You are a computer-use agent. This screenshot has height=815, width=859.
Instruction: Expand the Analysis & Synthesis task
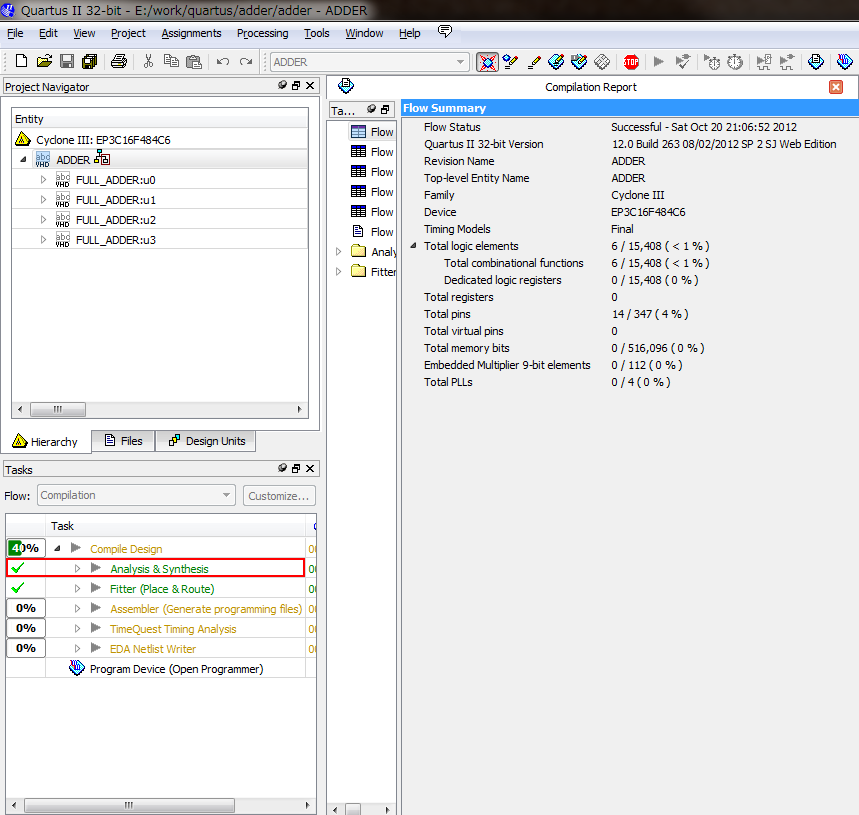coord(77,569)
